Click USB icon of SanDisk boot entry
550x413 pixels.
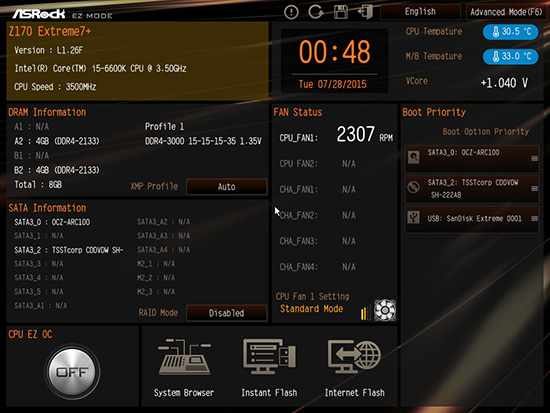point(414,217)
